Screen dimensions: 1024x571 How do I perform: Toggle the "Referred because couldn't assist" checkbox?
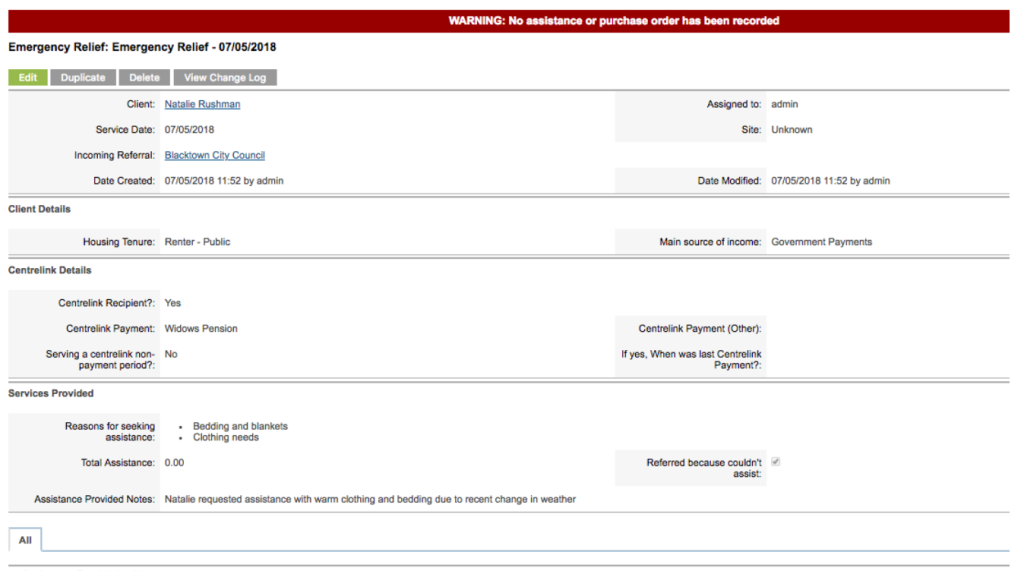776,462
